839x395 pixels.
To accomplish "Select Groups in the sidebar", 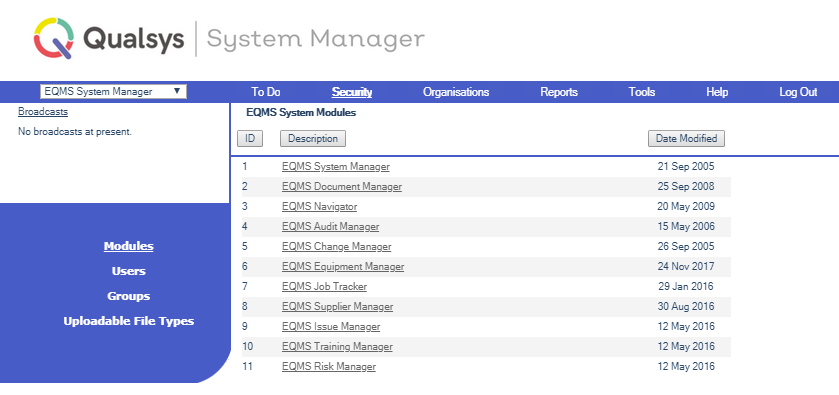I will [128, 296].
